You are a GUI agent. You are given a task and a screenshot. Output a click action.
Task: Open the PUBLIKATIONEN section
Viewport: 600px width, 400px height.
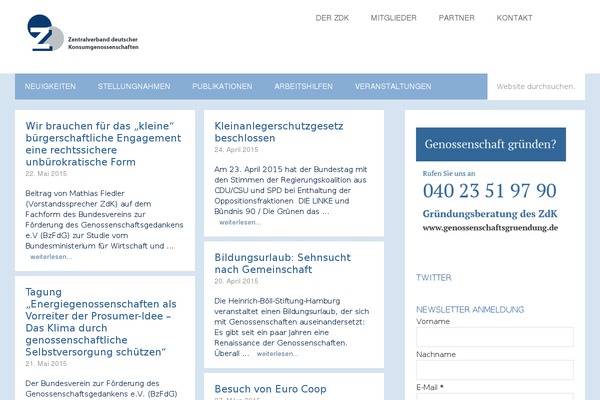click(222, 87)
